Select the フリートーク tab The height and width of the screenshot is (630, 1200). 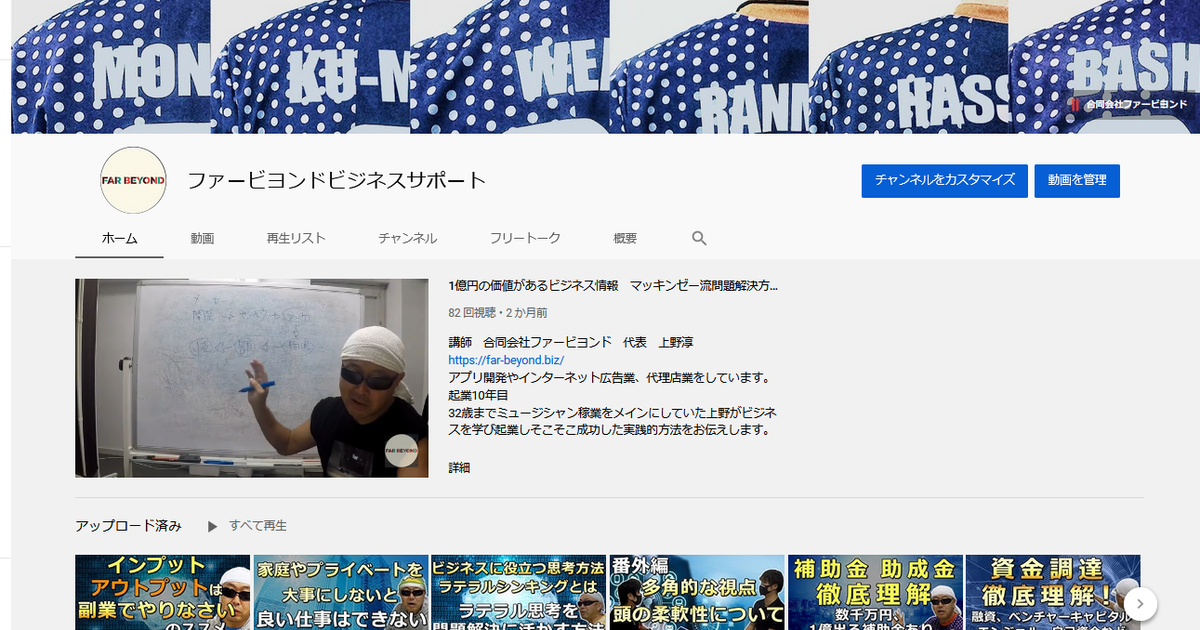(x=525, y=238)
